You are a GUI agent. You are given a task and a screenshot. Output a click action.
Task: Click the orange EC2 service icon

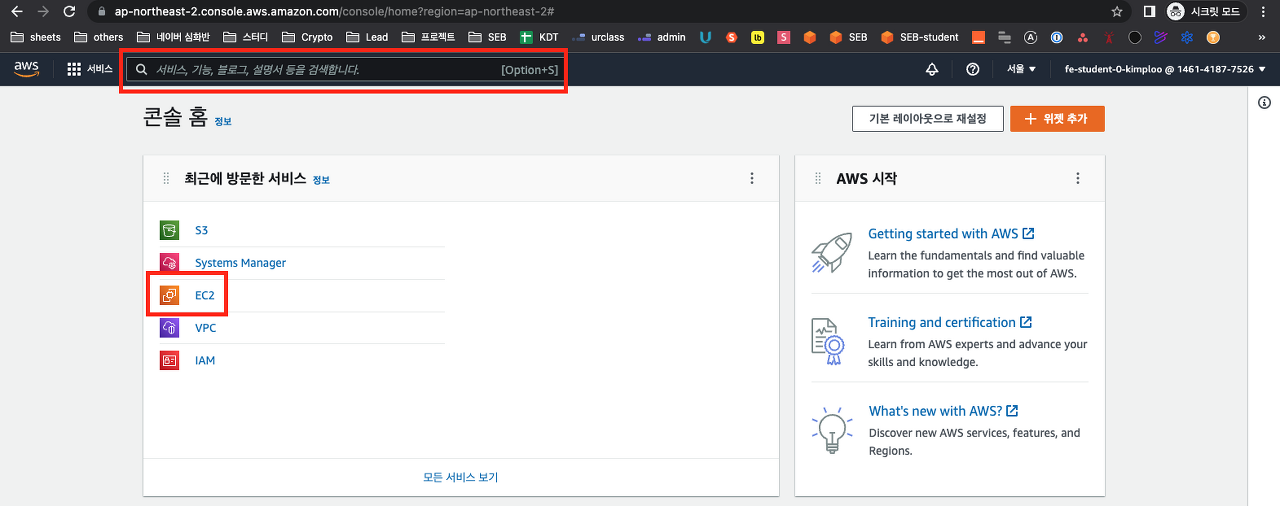click(x=169, y=295)
